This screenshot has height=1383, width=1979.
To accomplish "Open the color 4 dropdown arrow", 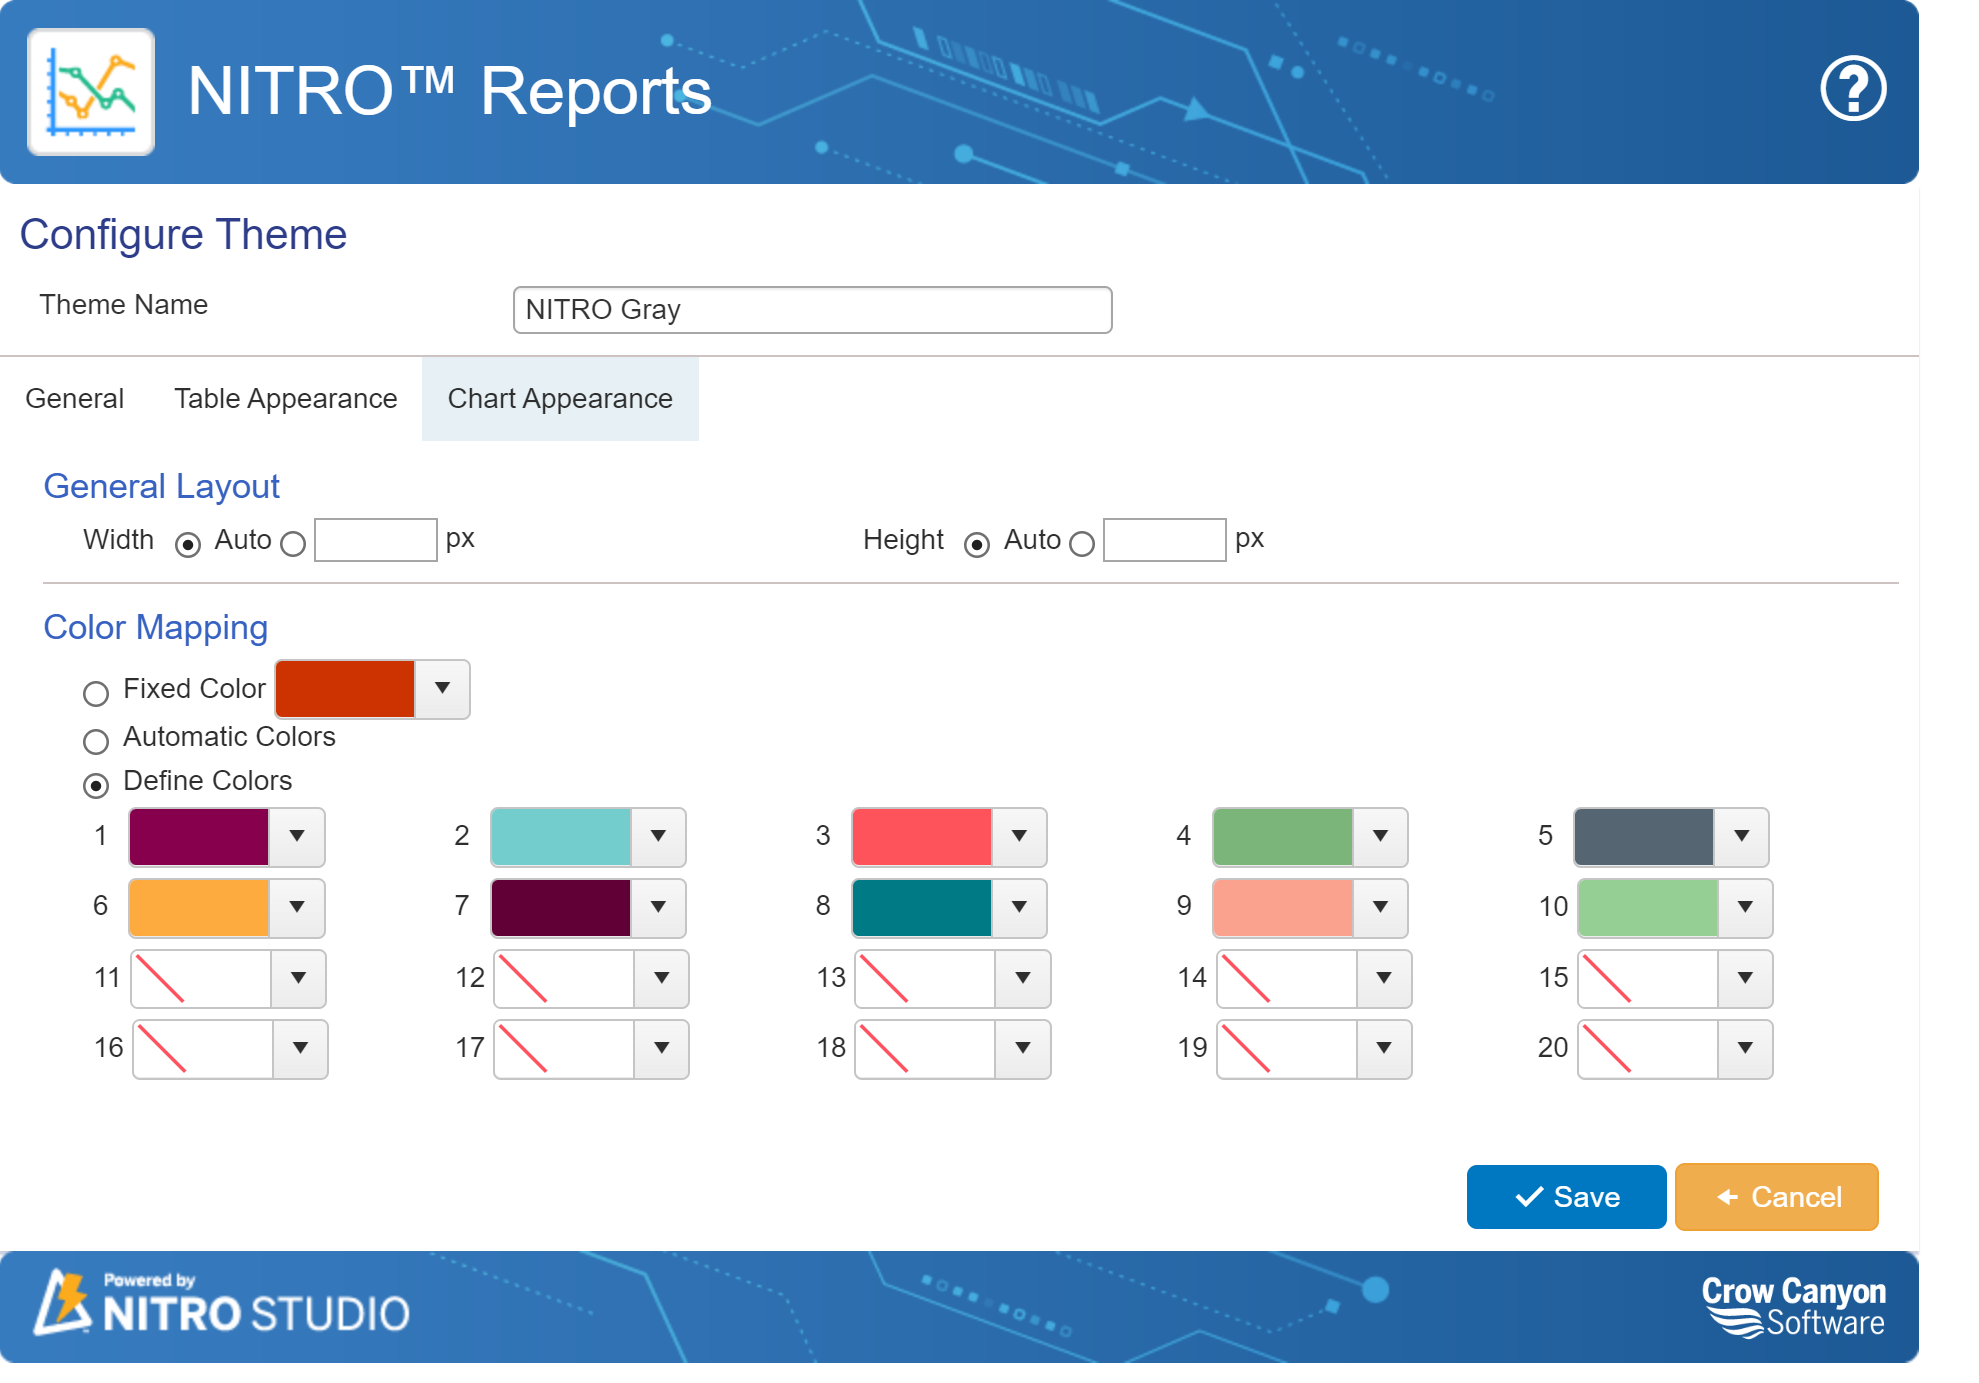I will tap(1380, 837).
